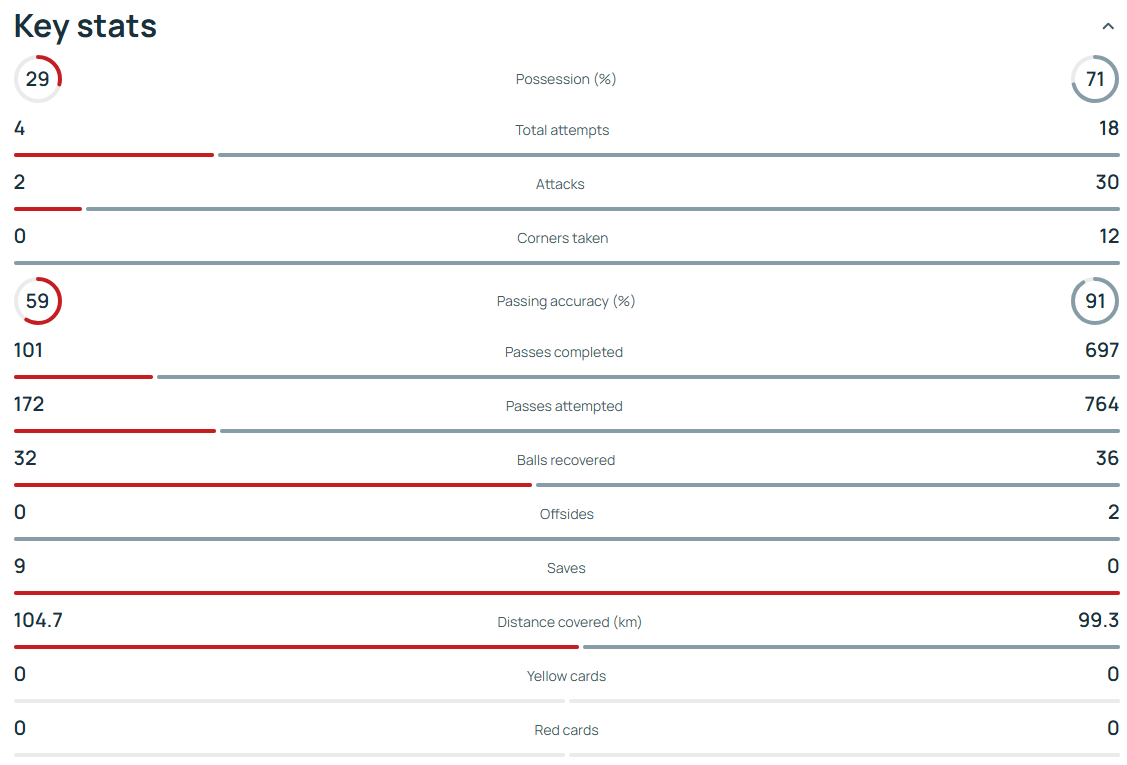
Task: Click the Passes completed value 697
Action: (x=1102, y=350)
